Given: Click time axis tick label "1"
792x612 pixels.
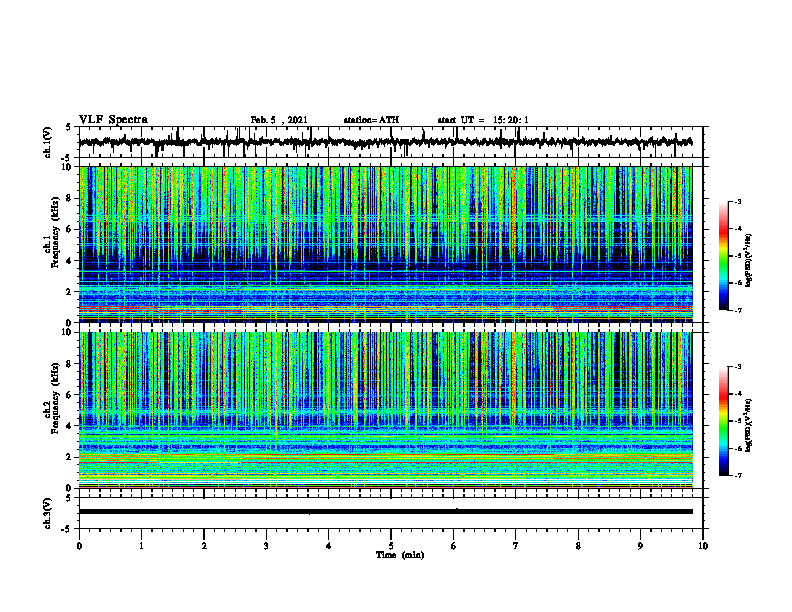Looking at the screenshot, I should pos(141,546).
